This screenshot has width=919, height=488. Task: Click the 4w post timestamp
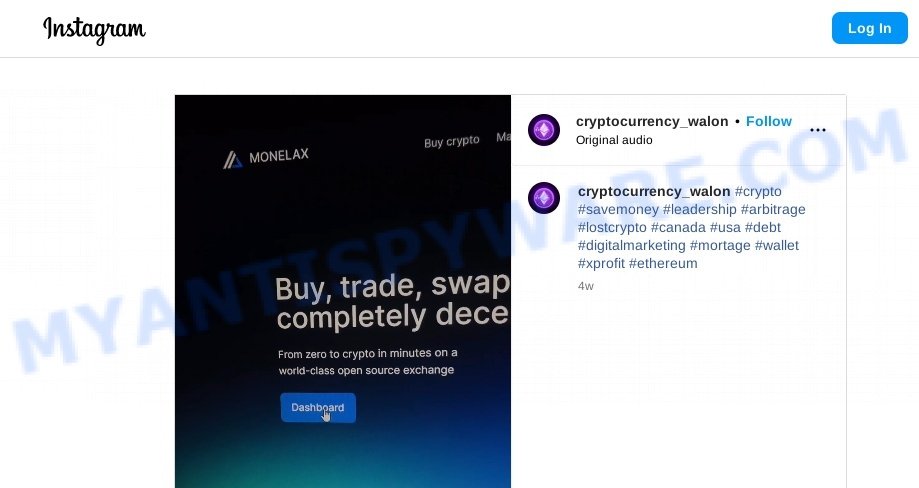pyautogui.click(x=586, y=286)
